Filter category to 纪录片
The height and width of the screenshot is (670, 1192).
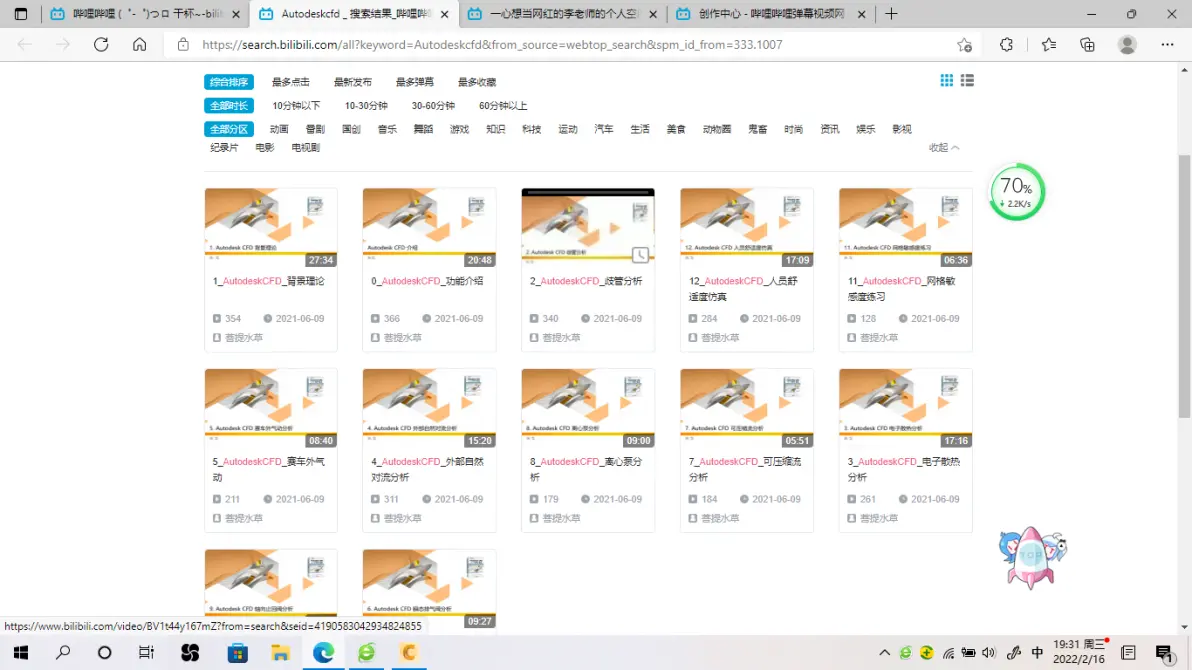(x=224, y=148)
